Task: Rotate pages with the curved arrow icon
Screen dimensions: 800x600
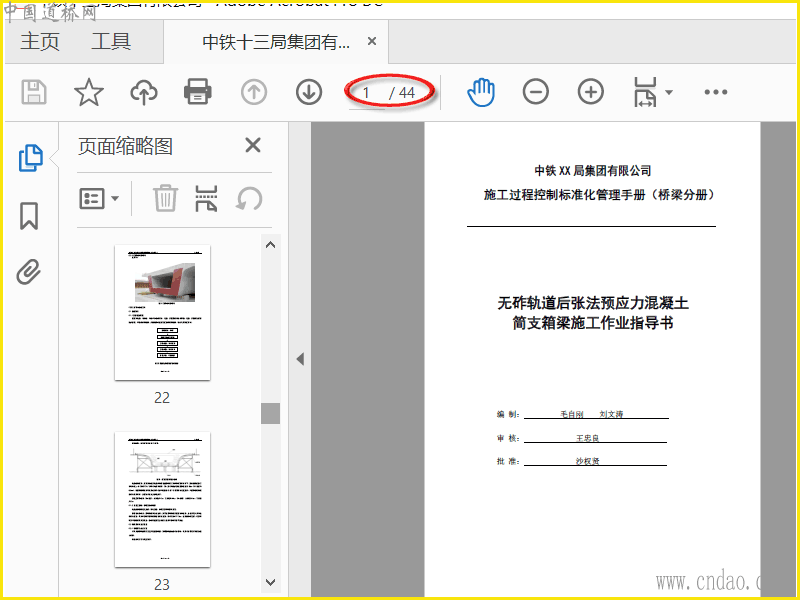Action: click(x=249, y=198)
